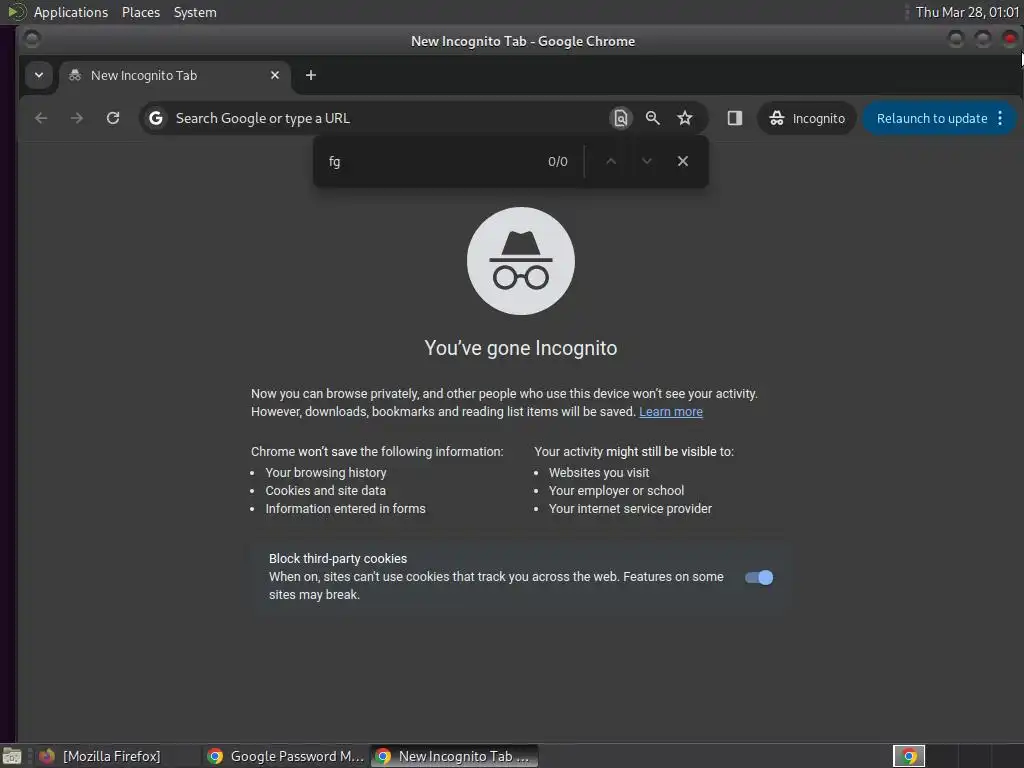Click the Incognito hat and glasses logo

coord(520,261)
